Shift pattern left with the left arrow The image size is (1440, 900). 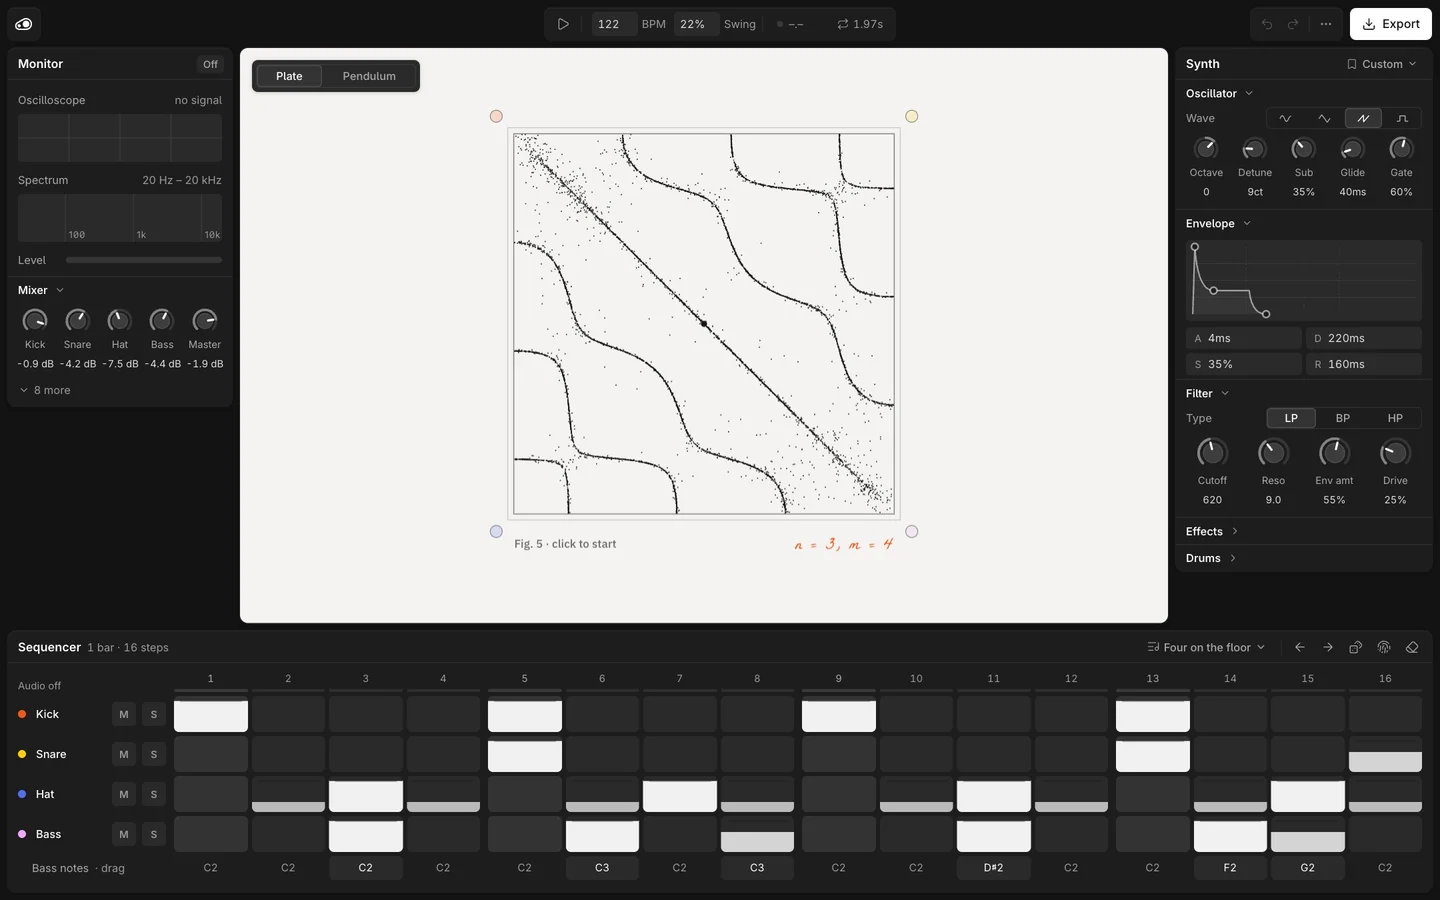click(x=1300, y=647)
